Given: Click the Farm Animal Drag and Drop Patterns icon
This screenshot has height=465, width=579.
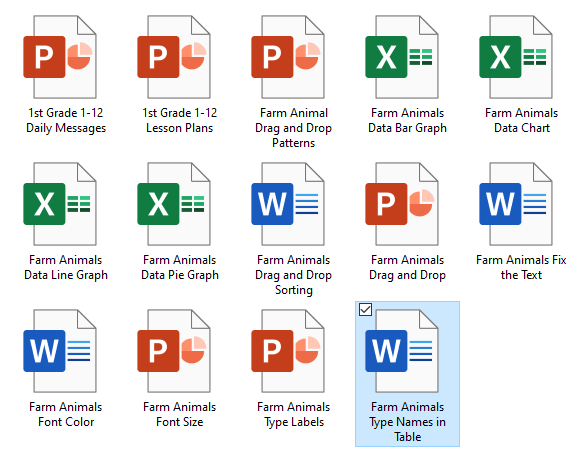Looking at the screenshot, I should [x=288, y=57].
